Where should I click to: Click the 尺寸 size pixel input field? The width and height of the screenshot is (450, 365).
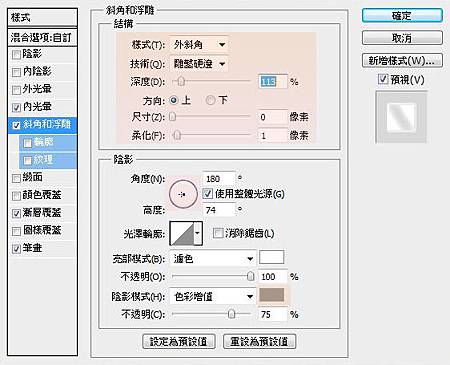click(x=273, y=117)
